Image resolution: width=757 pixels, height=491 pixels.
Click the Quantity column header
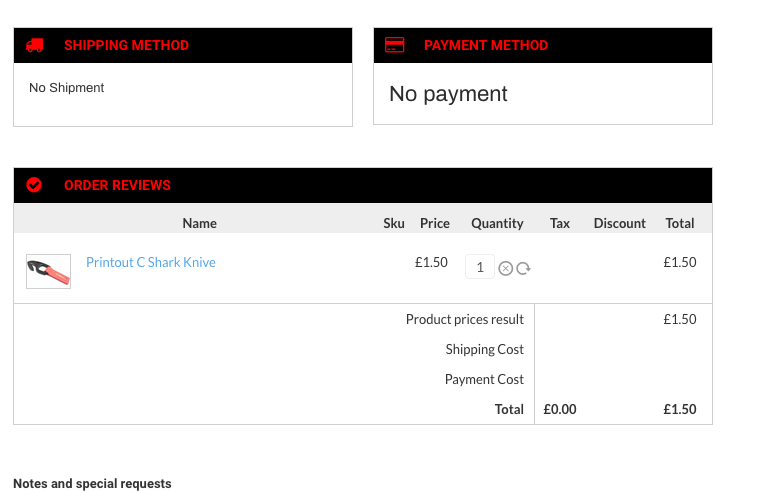497,223
